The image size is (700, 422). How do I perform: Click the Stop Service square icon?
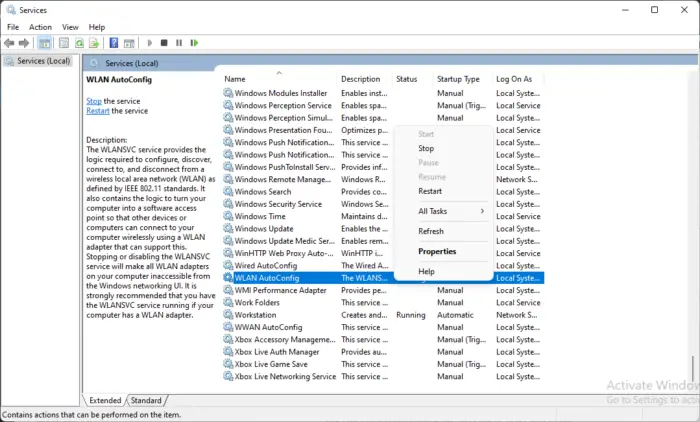click(164, 43)
